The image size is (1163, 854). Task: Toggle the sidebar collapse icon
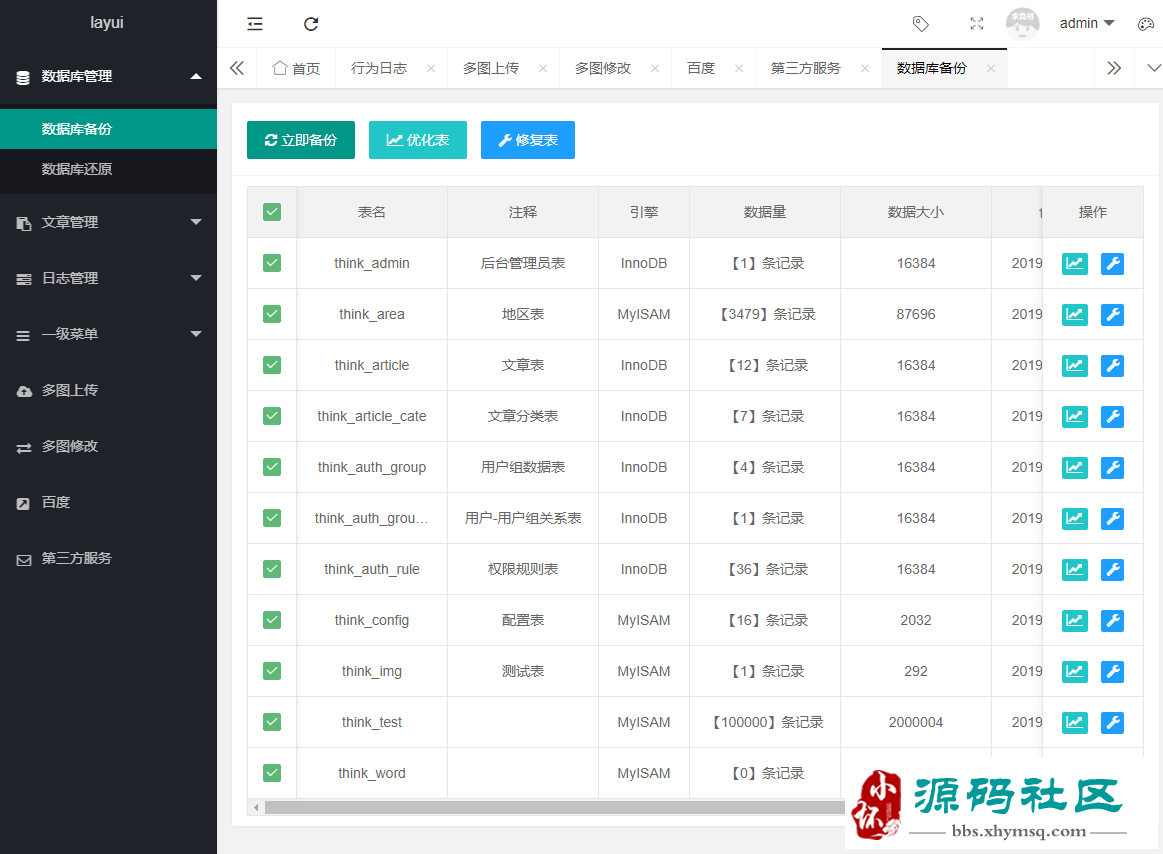[255, 24]
